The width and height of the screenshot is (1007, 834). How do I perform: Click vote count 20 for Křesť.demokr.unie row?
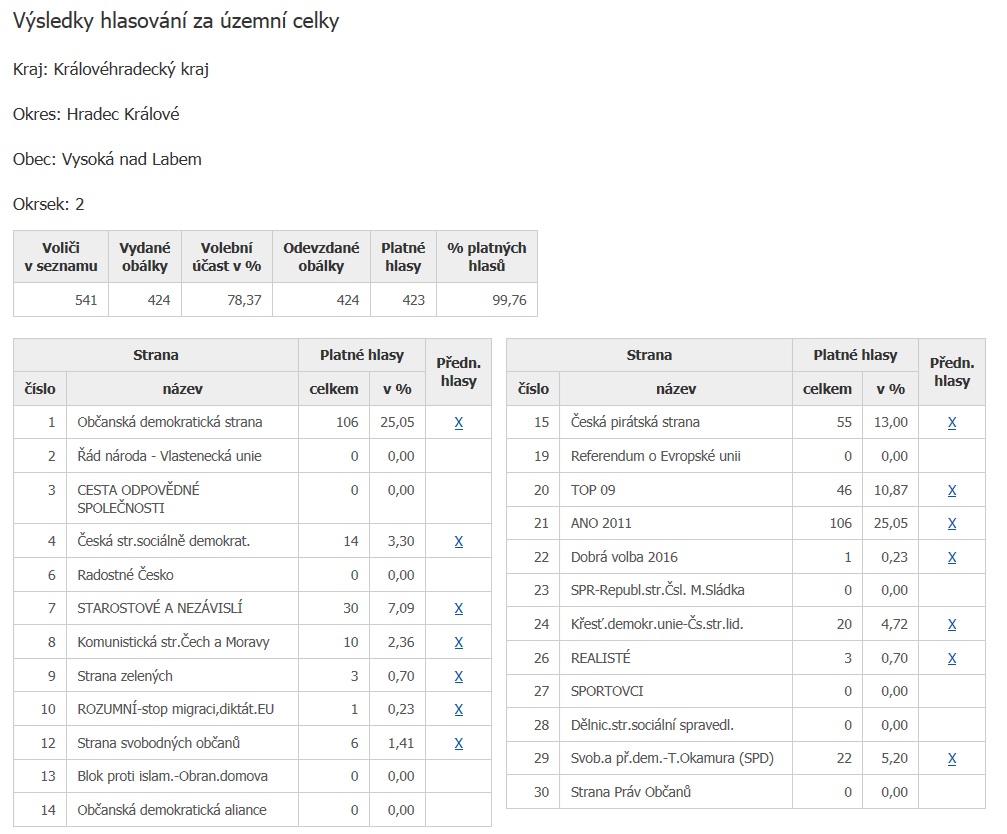(x=844, y=624)
